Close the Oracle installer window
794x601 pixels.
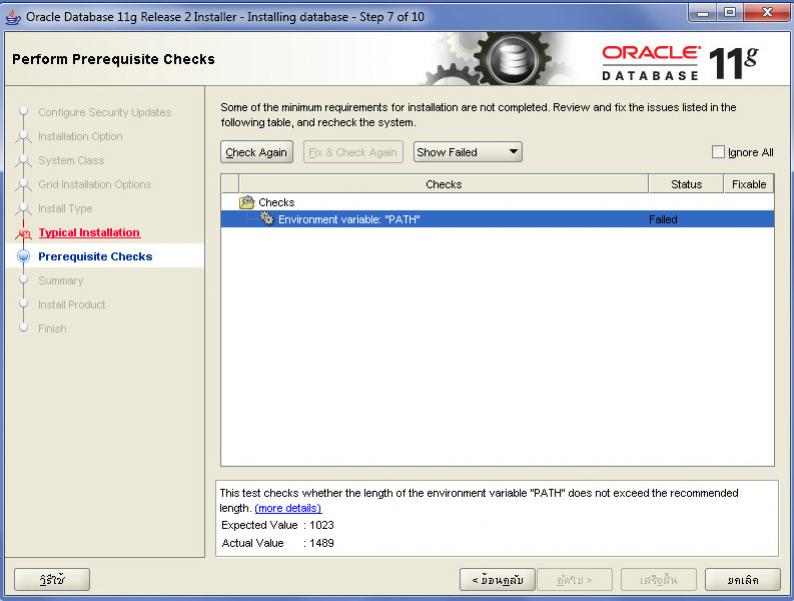point(767,13)
